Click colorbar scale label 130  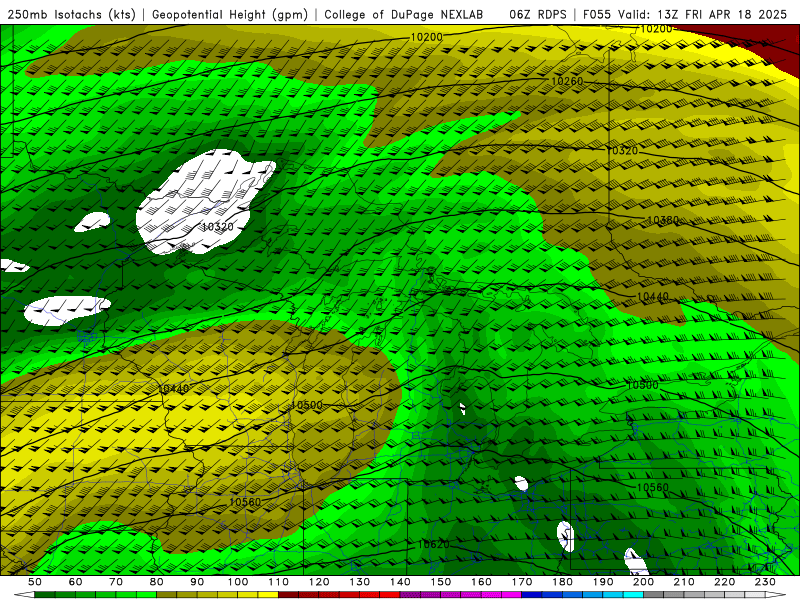(360, 582)
